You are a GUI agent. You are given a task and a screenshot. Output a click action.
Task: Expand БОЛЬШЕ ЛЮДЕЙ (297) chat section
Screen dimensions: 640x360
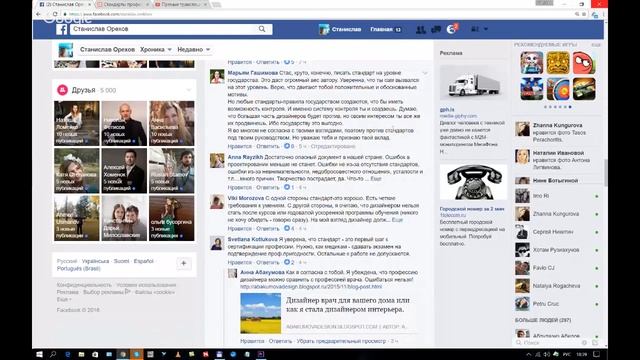543,320
